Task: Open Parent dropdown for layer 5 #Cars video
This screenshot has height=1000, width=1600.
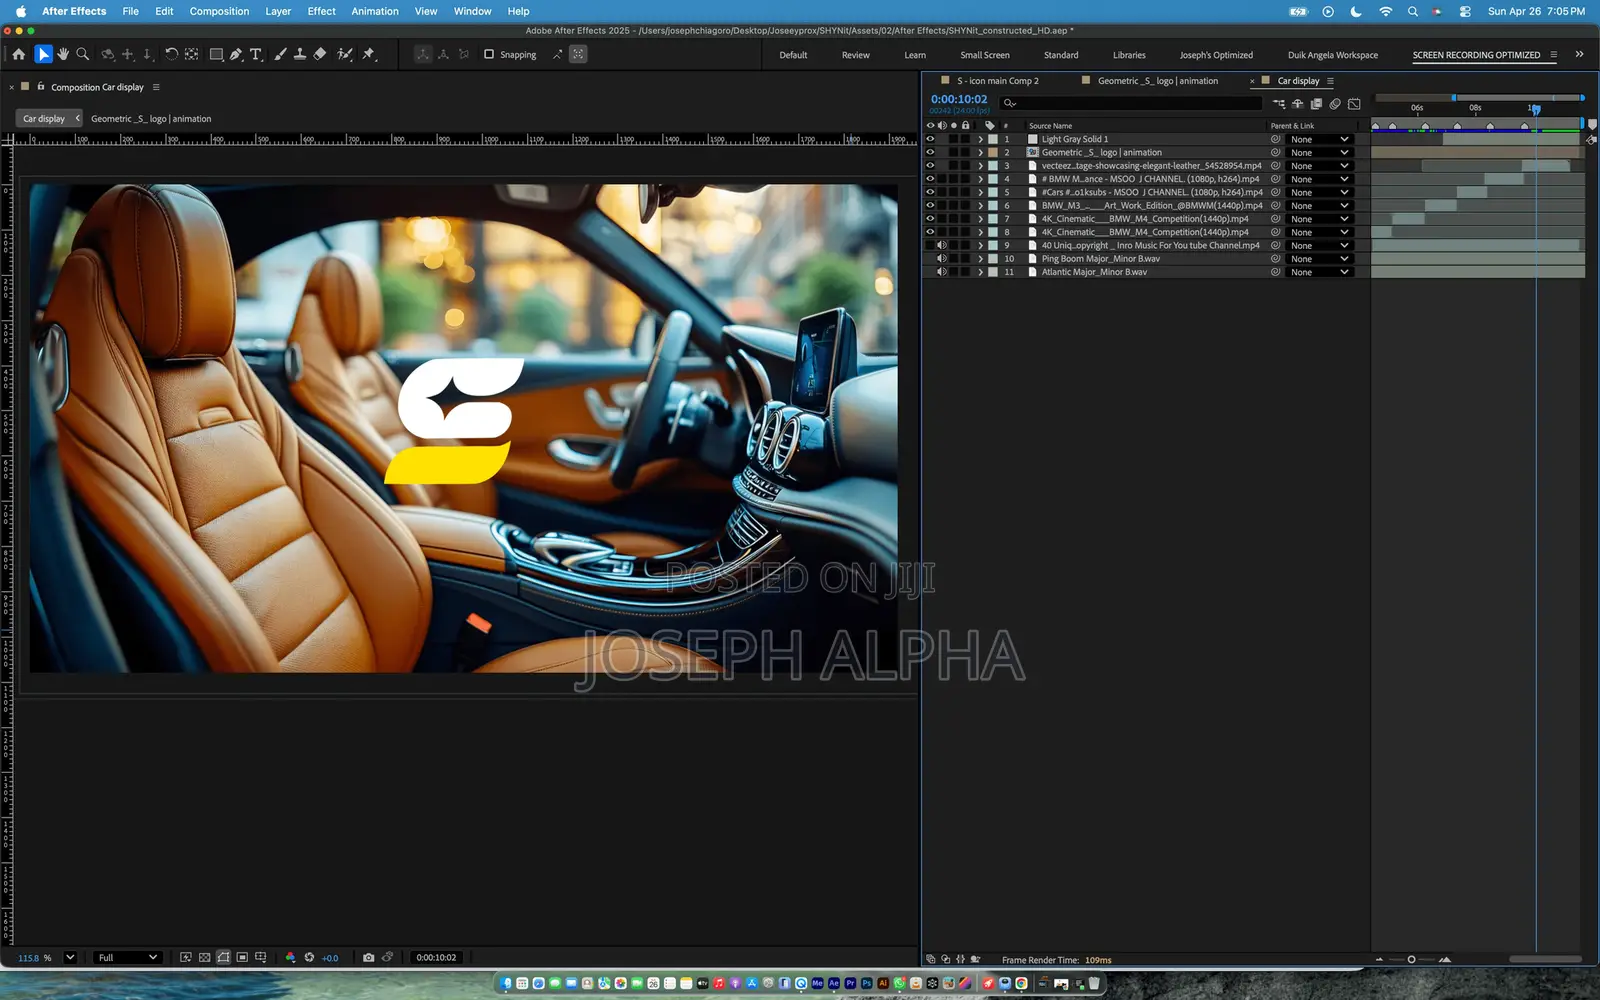Action: pos(1319,192)
